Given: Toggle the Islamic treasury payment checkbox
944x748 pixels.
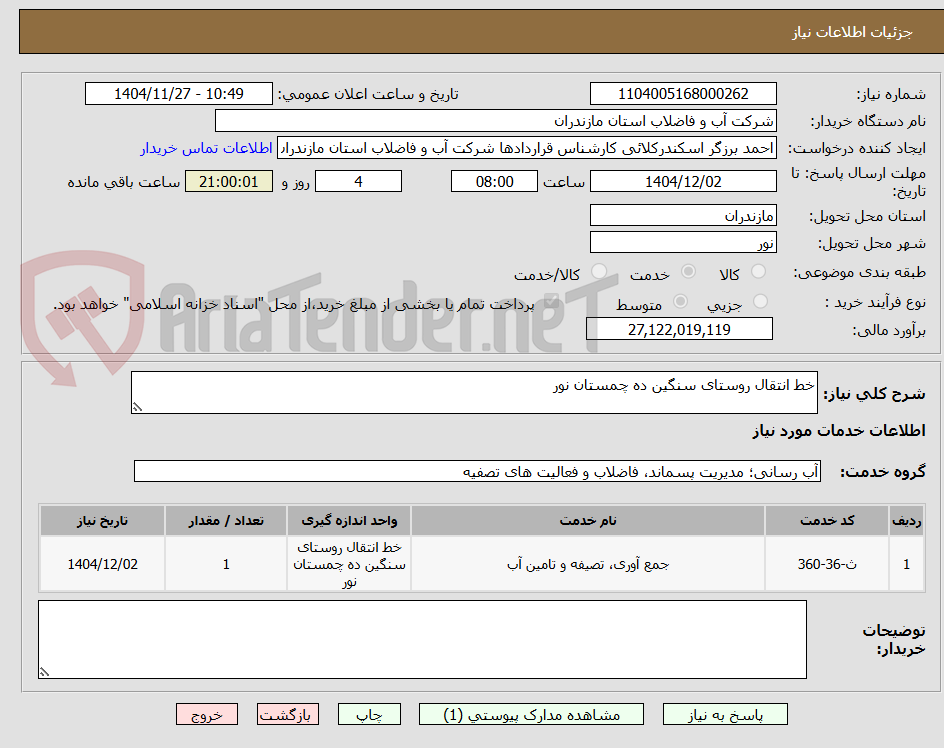Looking at the screenshot, I should point(550,303).
